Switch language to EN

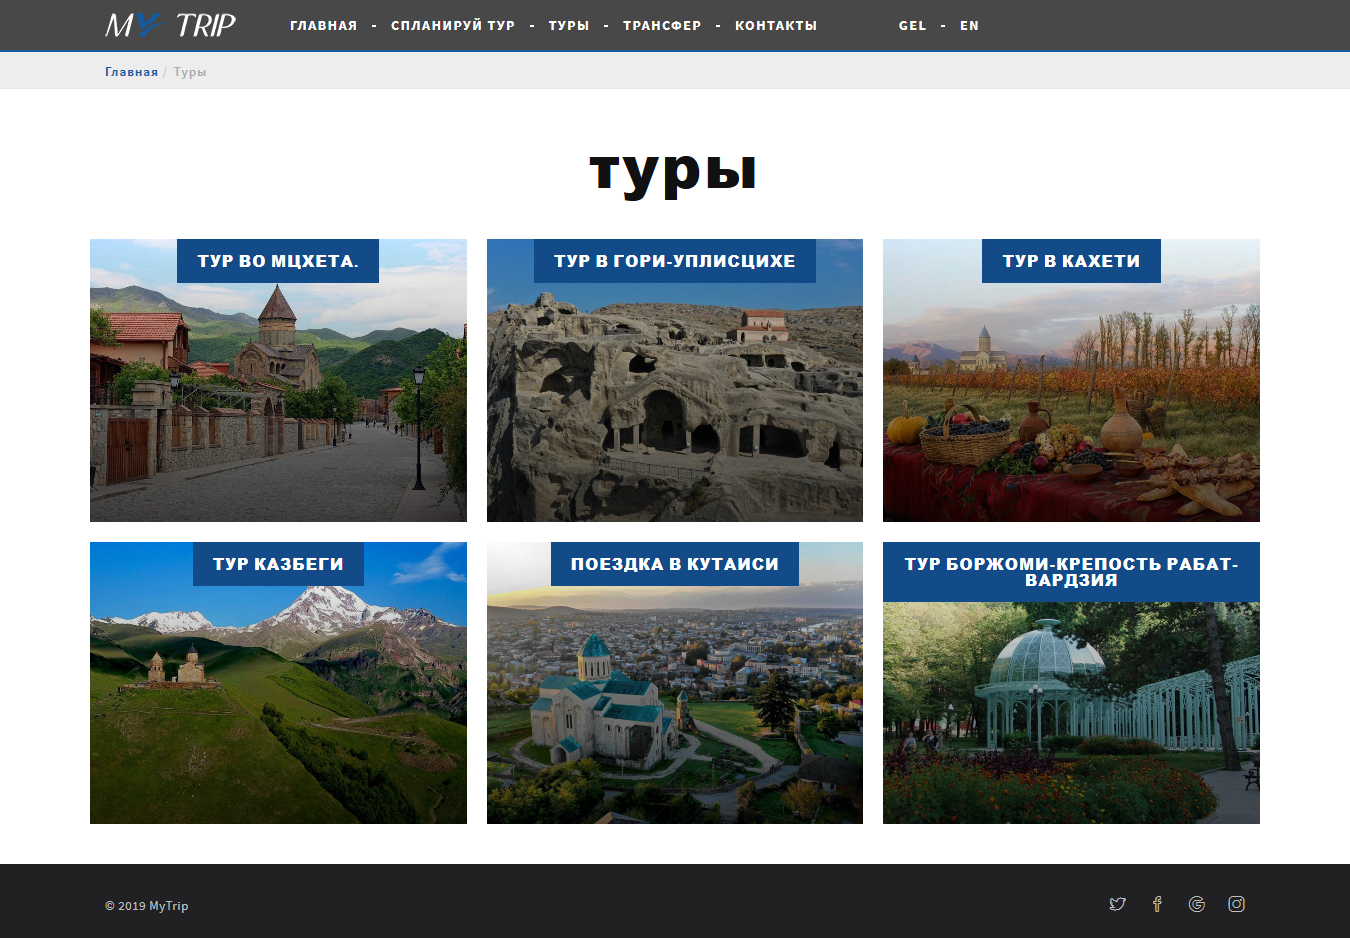click(969, 26)
